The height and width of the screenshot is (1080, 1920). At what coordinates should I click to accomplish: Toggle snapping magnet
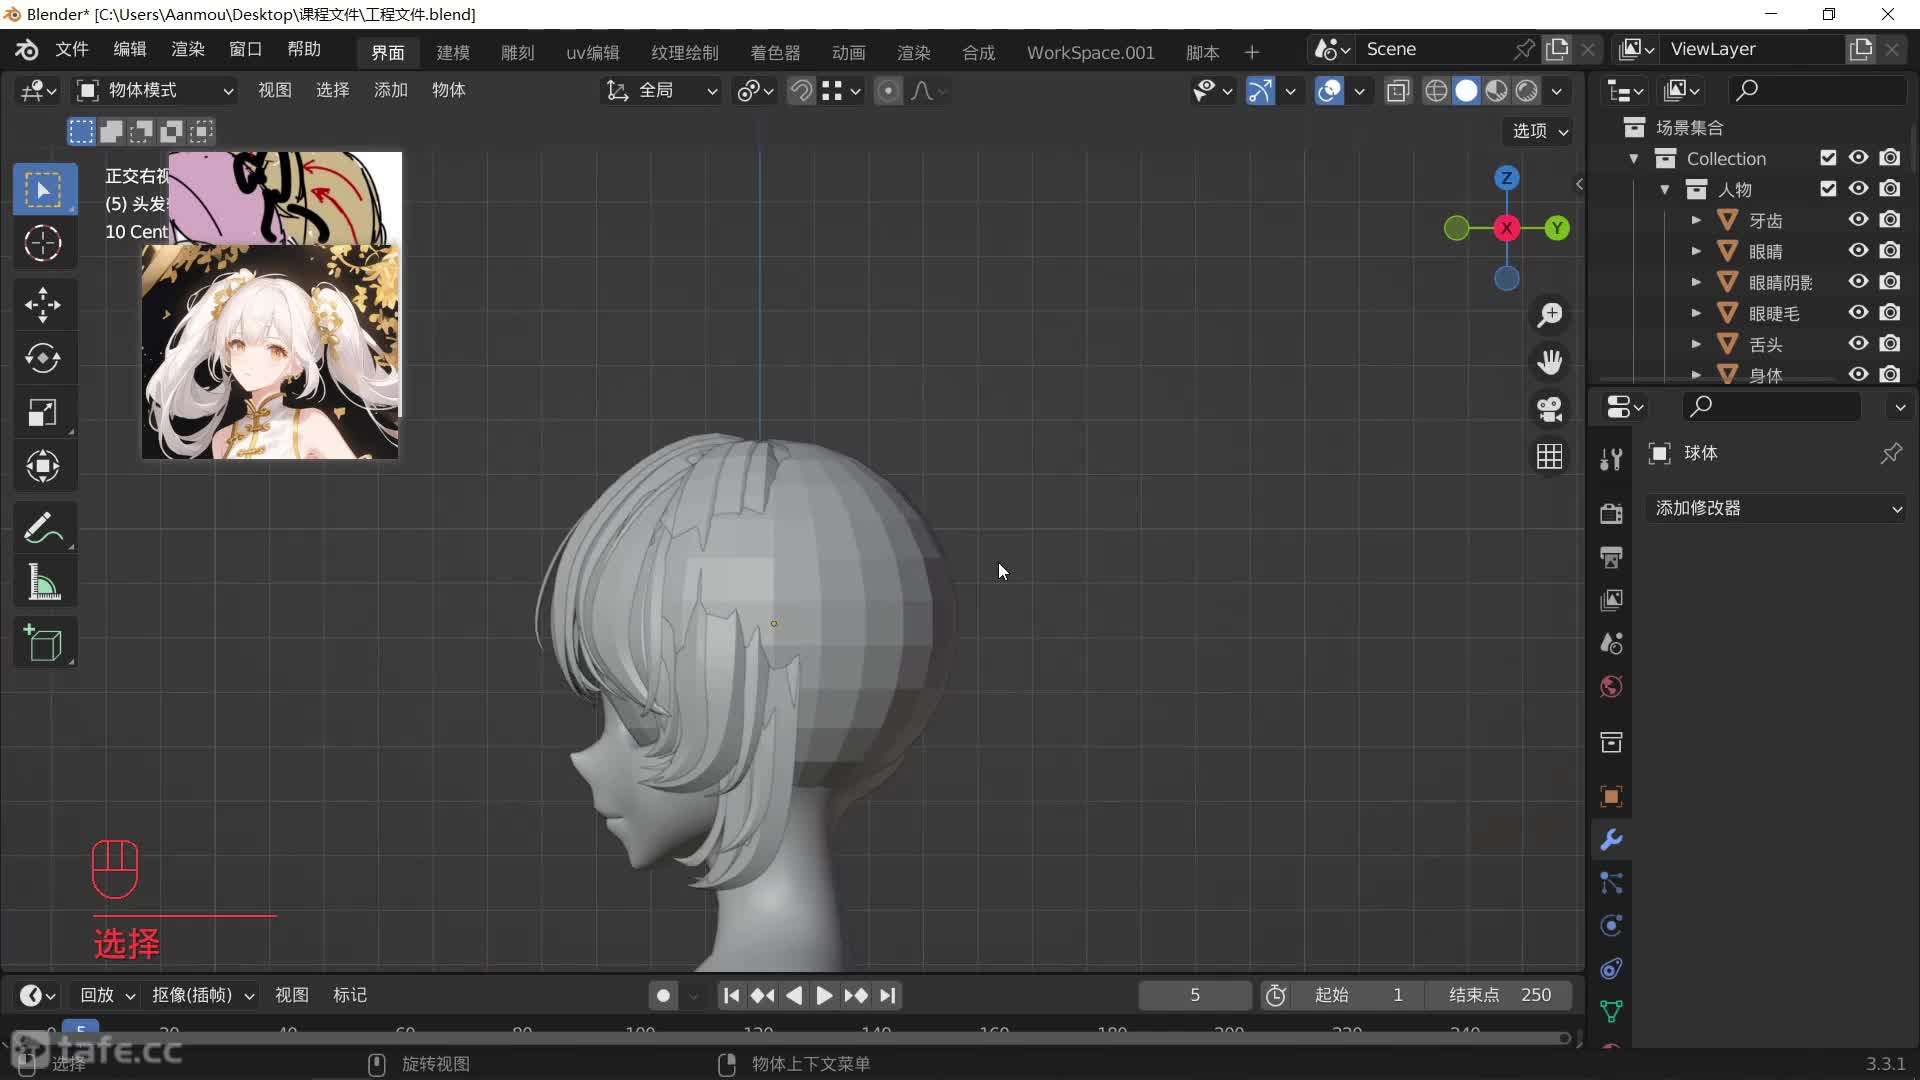[x=800, y=91]
